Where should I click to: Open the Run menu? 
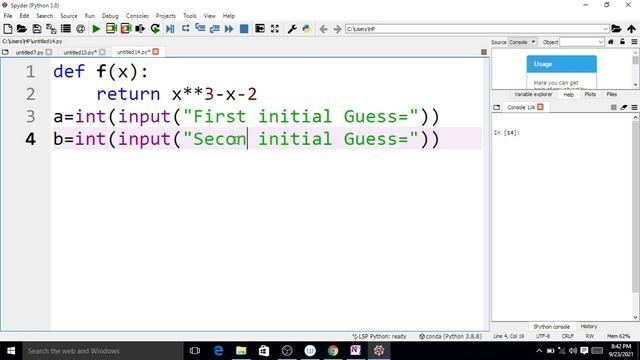pyautogui.click(x=89, y=16)
